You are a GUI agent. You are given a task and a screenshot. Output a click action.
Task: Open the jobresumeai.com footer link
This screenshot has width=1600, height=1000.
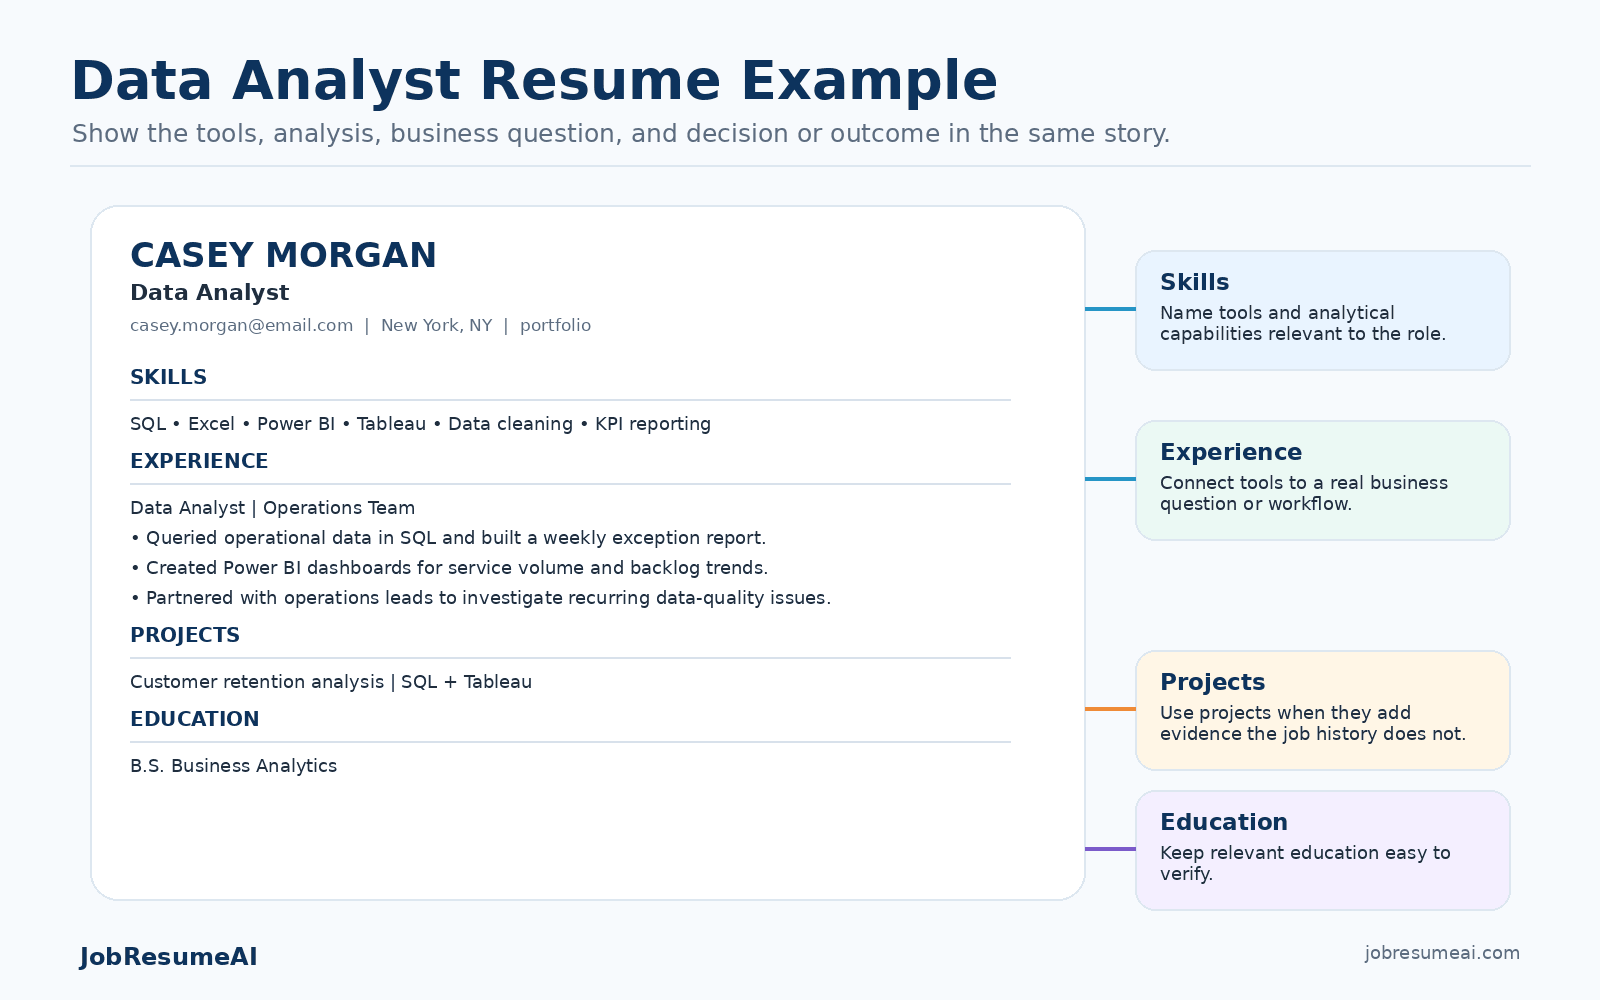point(1442,953)
